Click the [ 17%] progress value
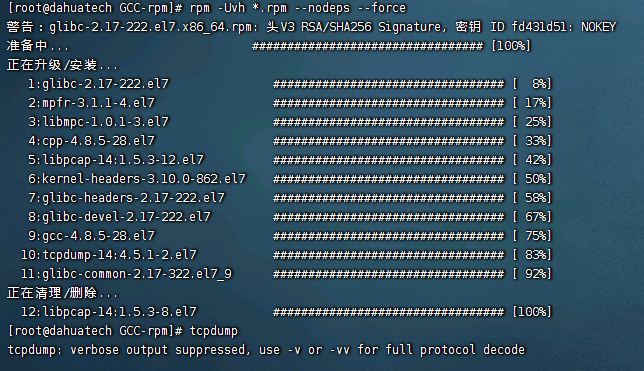The width and height of the screenshot is (644, 371). pos(532,103)
